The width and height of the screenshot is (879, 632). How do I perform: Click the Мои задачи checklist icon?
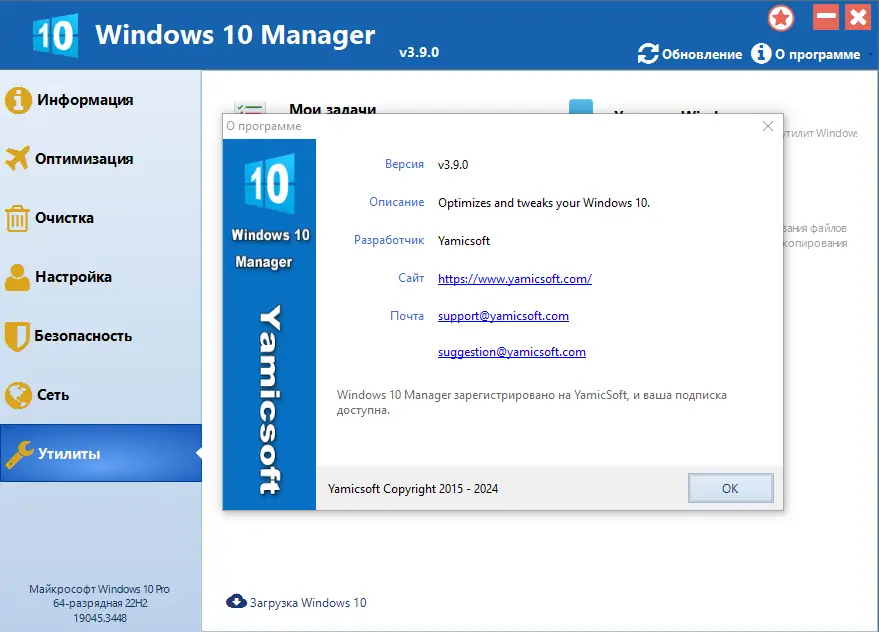coord(250,108)
